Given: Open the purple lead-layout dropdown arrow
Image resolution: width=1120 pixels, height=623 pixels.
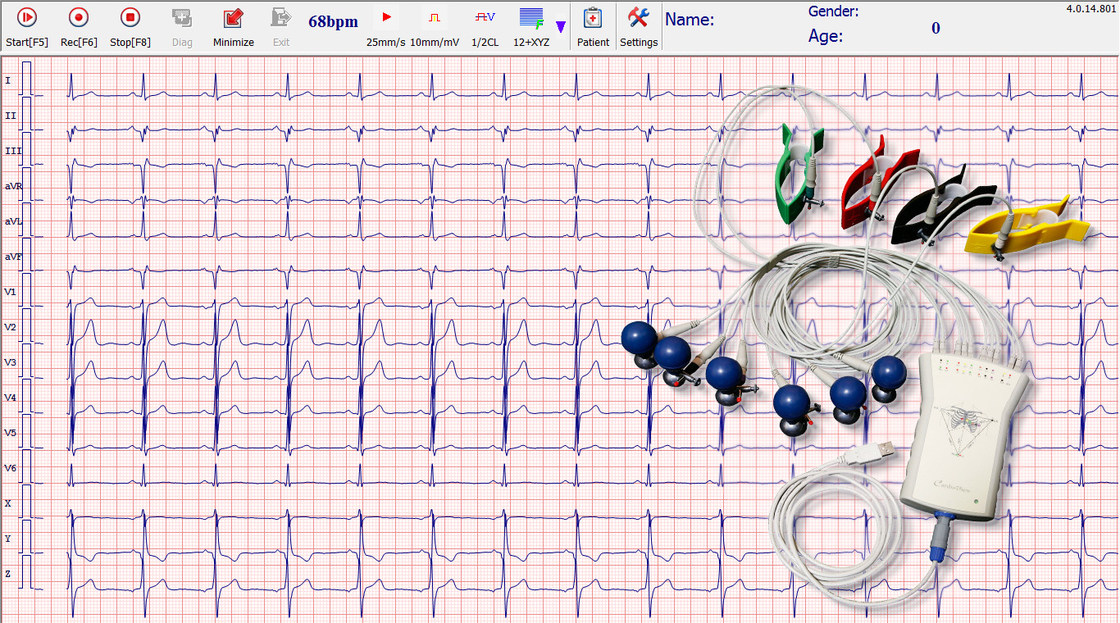Looking at the screenshot, I should coord(560,27).
